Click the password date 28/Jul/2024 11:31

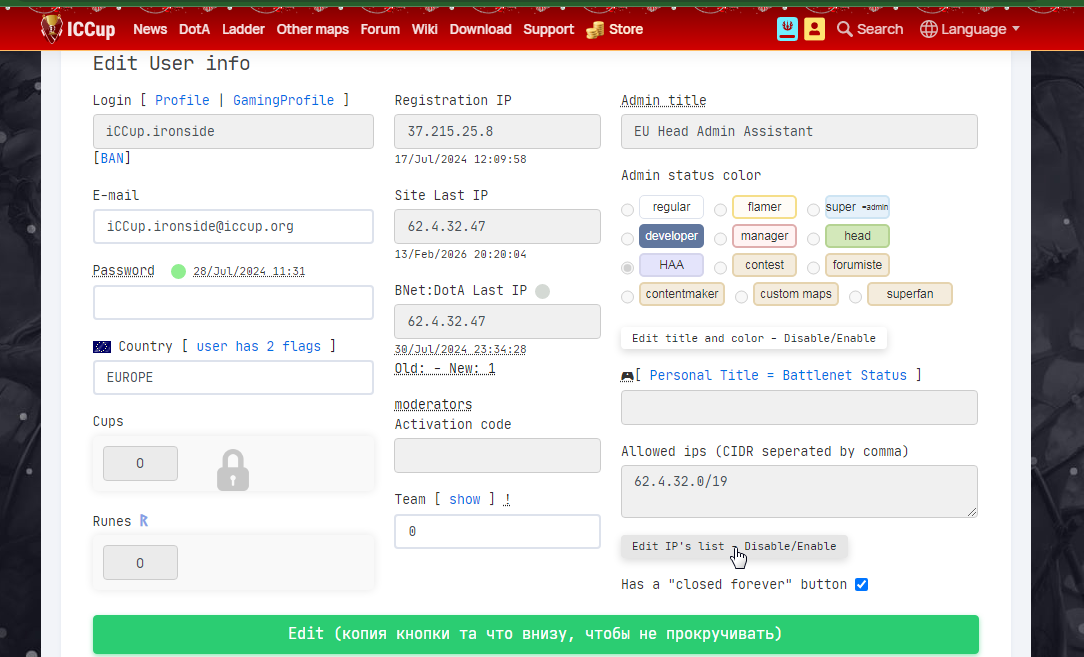tap(249, 271)
